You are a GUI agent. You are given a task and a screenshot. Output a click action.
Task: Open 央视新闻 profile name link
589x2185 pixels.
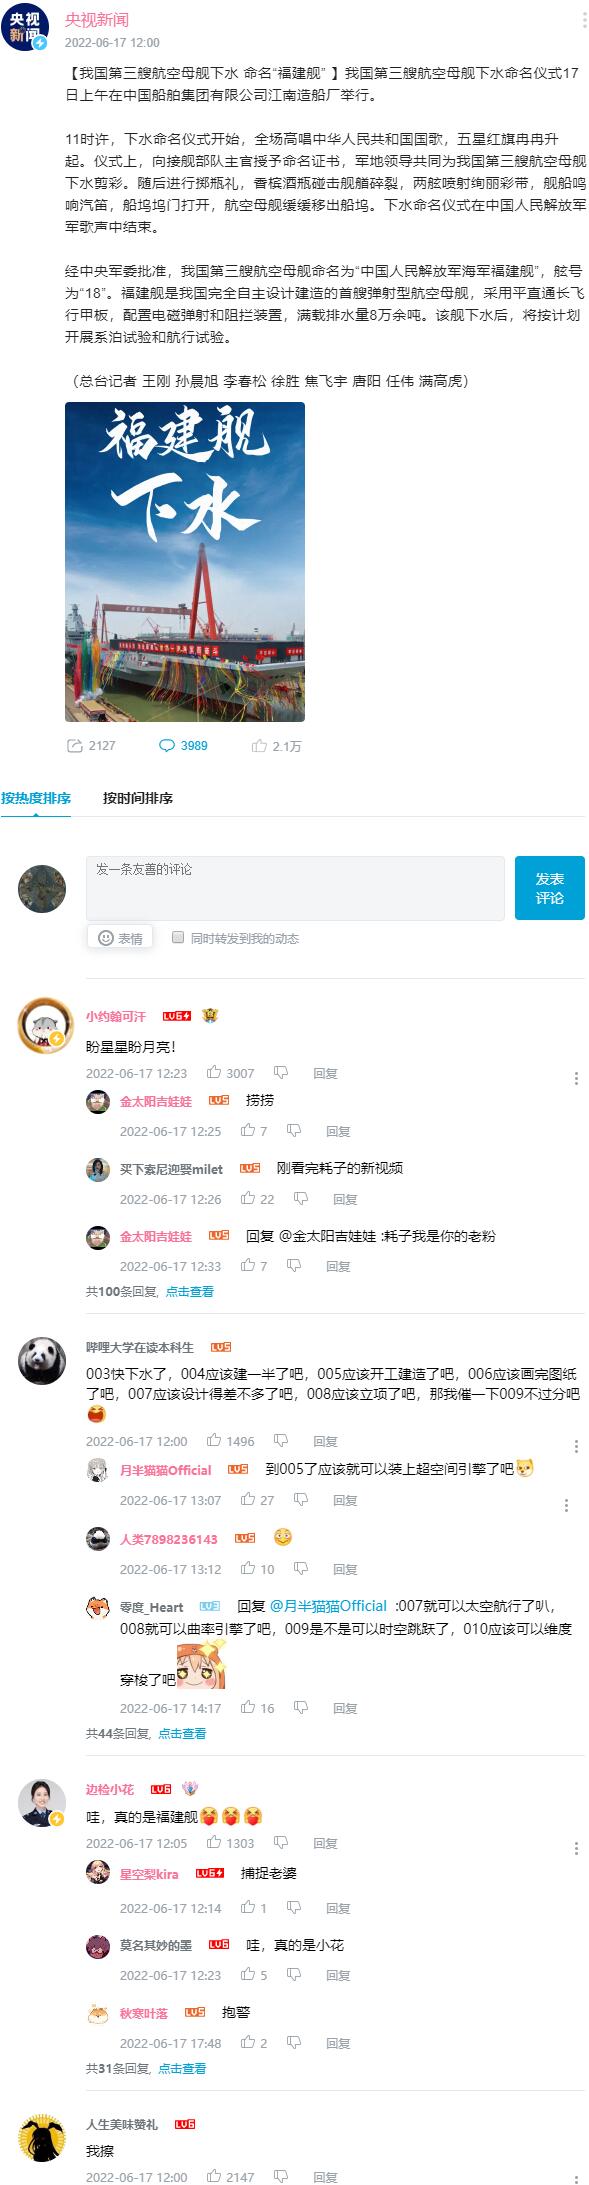97,20
